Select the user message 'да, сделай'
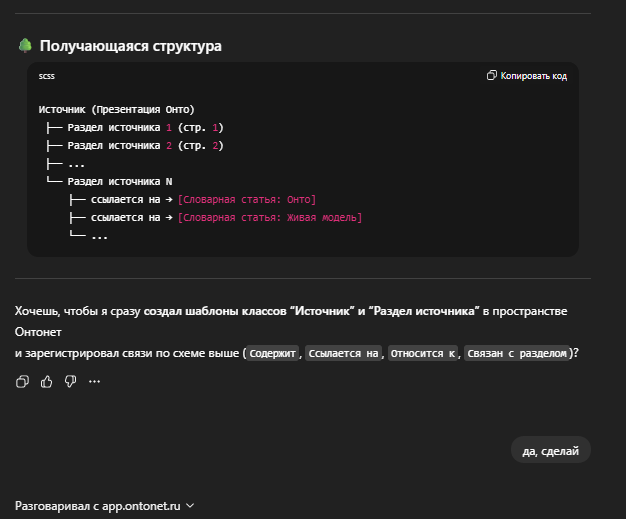626x519 pixels. click(x=551, y=451)
